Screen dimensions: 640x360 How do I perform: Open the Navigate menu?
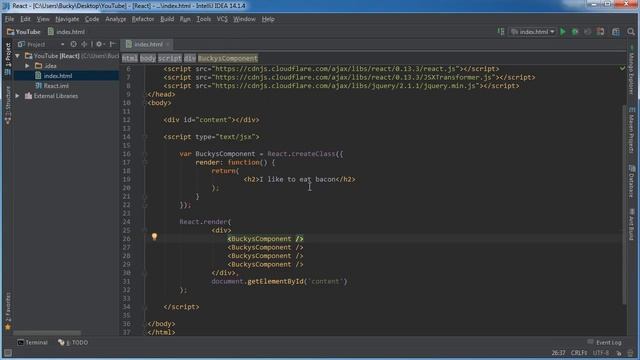67,19
